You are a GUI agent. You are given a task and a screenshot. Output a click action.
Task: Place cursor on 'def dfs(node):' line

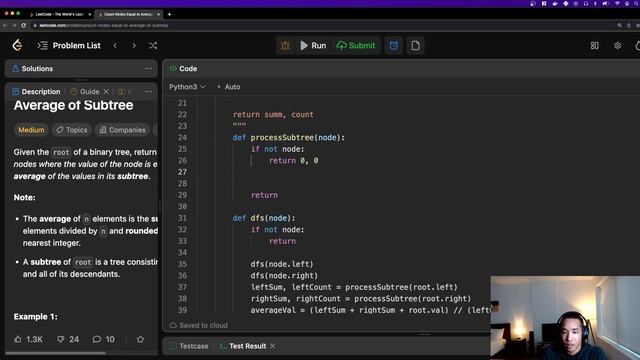[x=264, y=218]
